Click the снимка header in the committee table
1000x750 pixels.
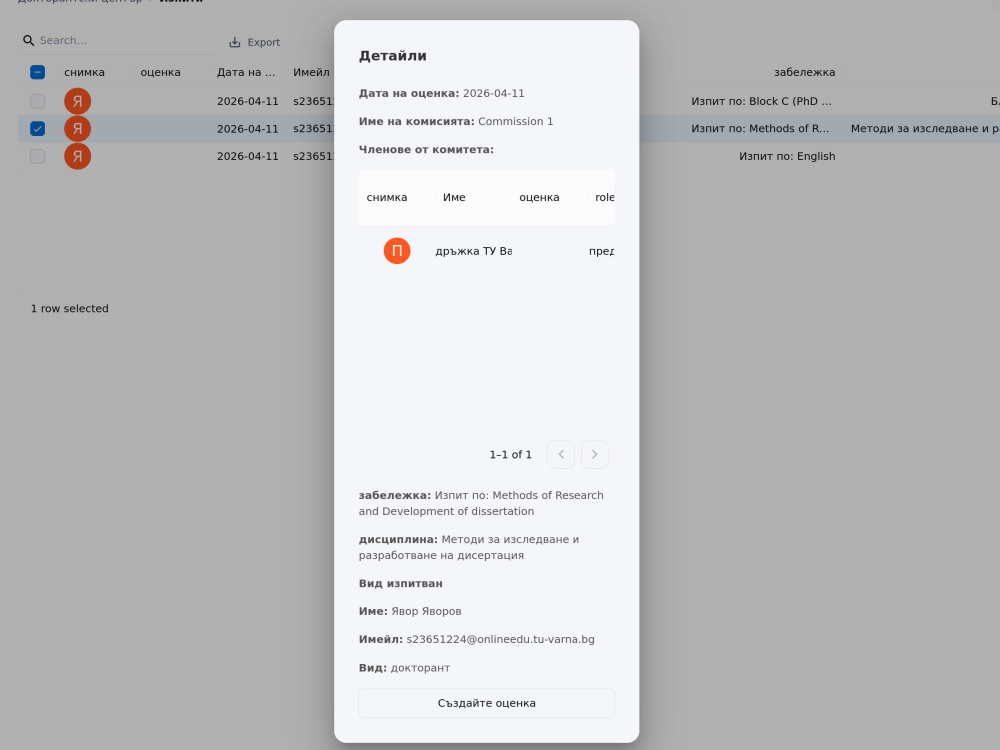[x=386, y=197]
